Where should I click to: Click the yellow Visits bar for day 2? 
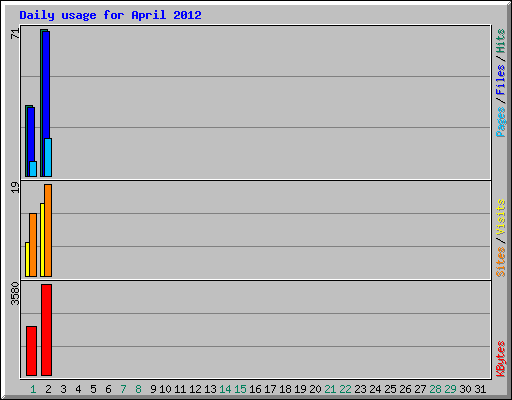point(42,240)
